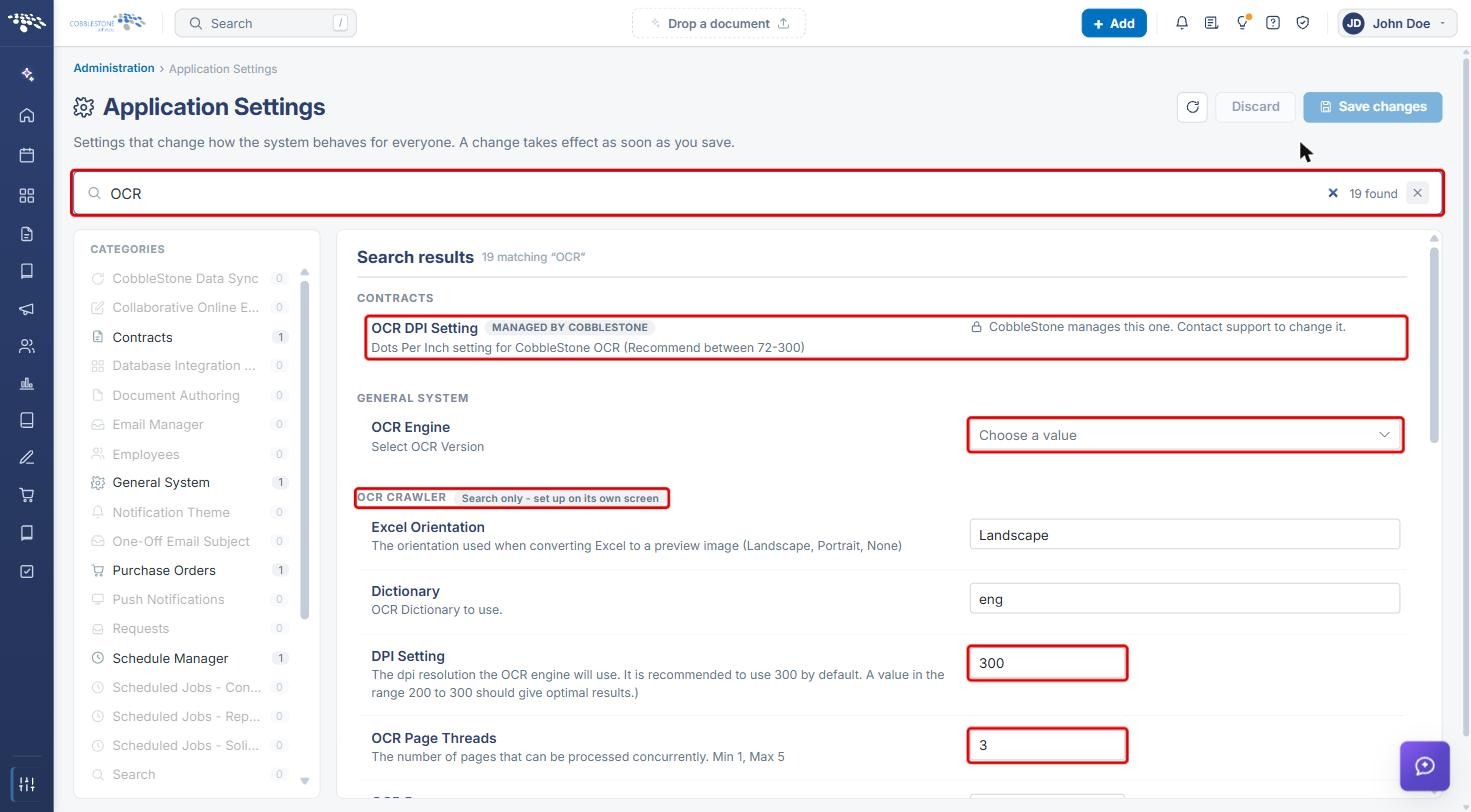
Task: Click the Drop a document upload area
Action: click(x=719, y=23)
